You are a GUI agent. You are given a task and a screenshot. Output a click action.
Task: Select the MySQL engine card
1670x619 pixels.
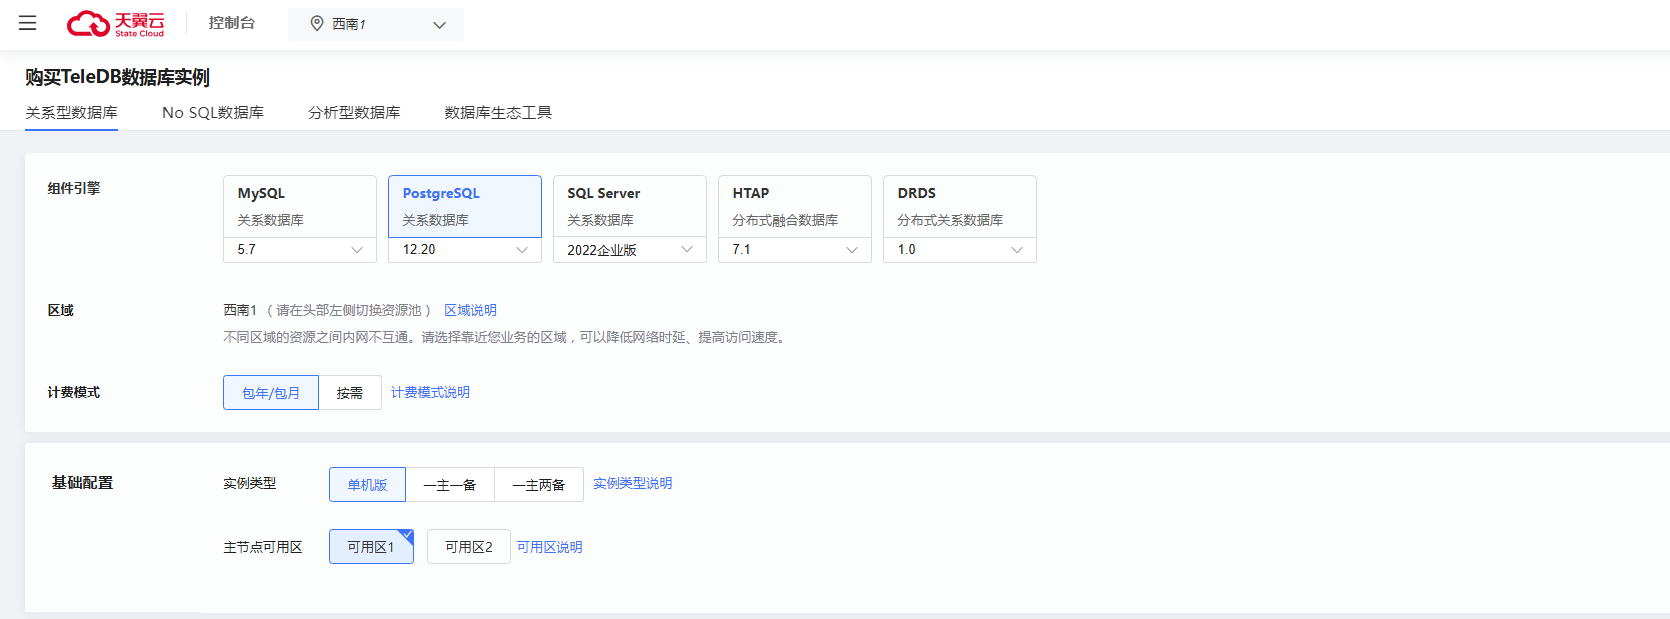300,206
